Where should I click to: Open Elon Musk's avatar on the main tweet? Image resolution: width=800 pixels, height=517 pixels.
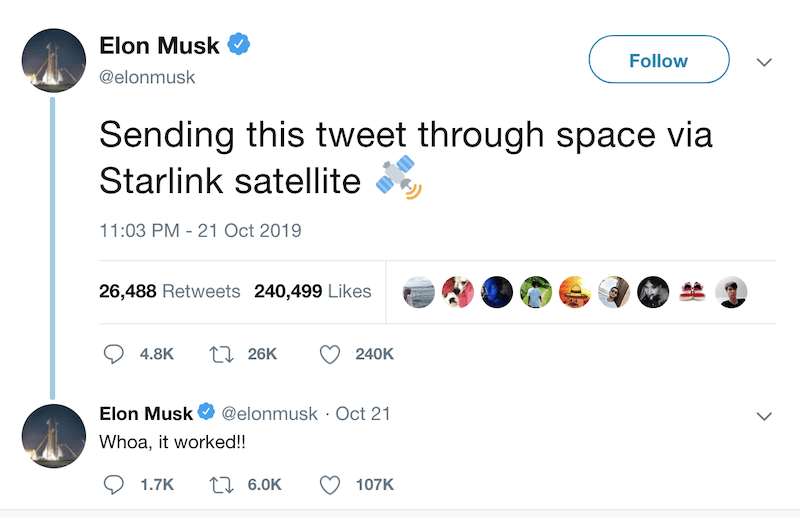click(x=53, y=60)
